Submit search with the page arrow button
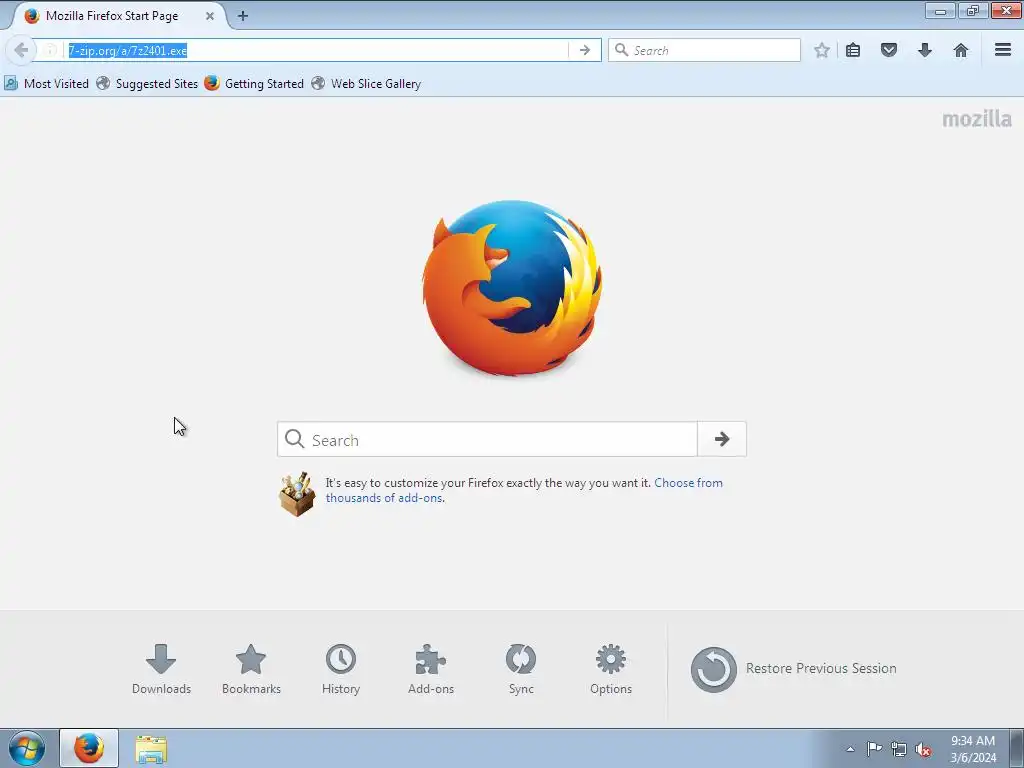Viewport: 1024px width, 768px height. (722, 440)
